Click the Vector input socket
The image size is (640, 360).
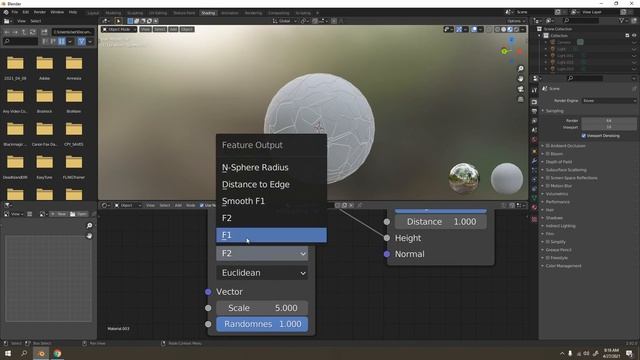click(x=208, y=292)
